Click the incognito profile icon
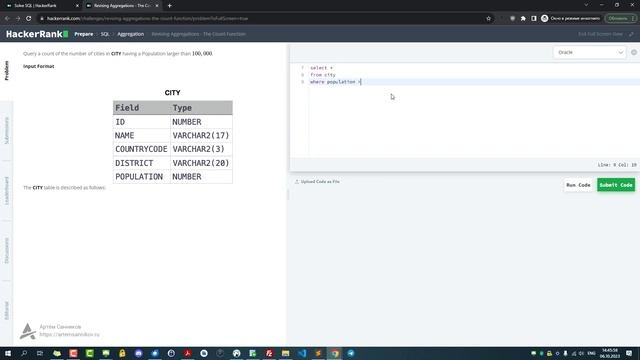 click(544, 18)
